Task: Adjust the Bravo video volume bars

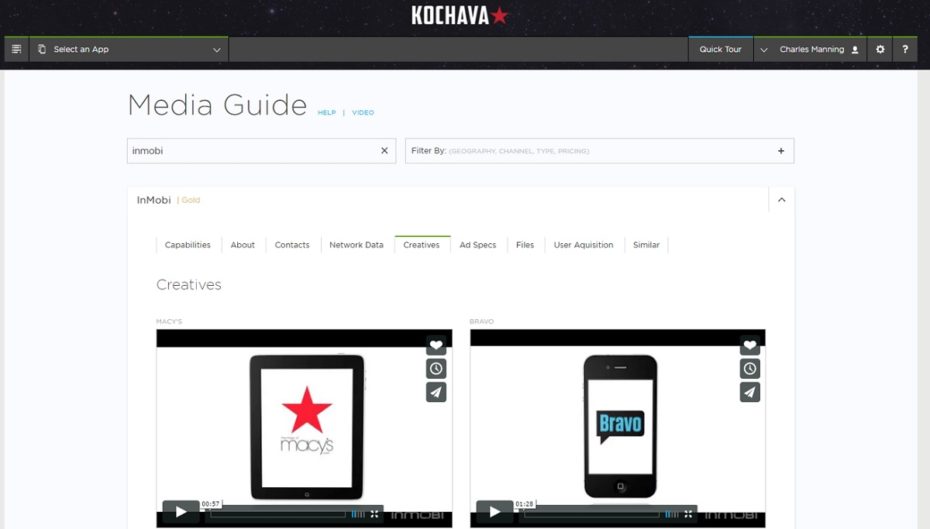Action: click(672, 514)
